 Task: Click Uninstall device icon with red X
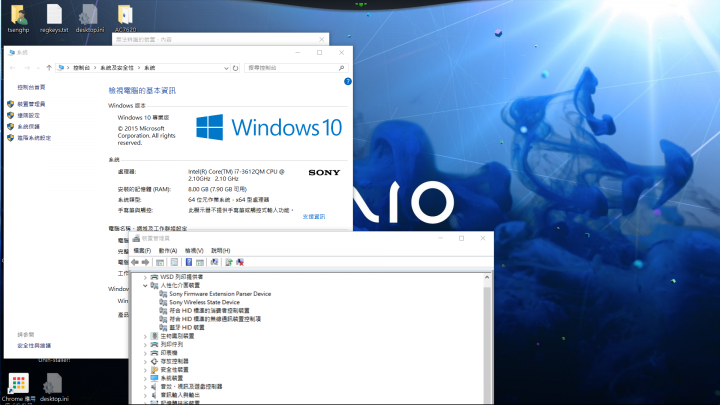pyautogui.click(x=240, y=262)
